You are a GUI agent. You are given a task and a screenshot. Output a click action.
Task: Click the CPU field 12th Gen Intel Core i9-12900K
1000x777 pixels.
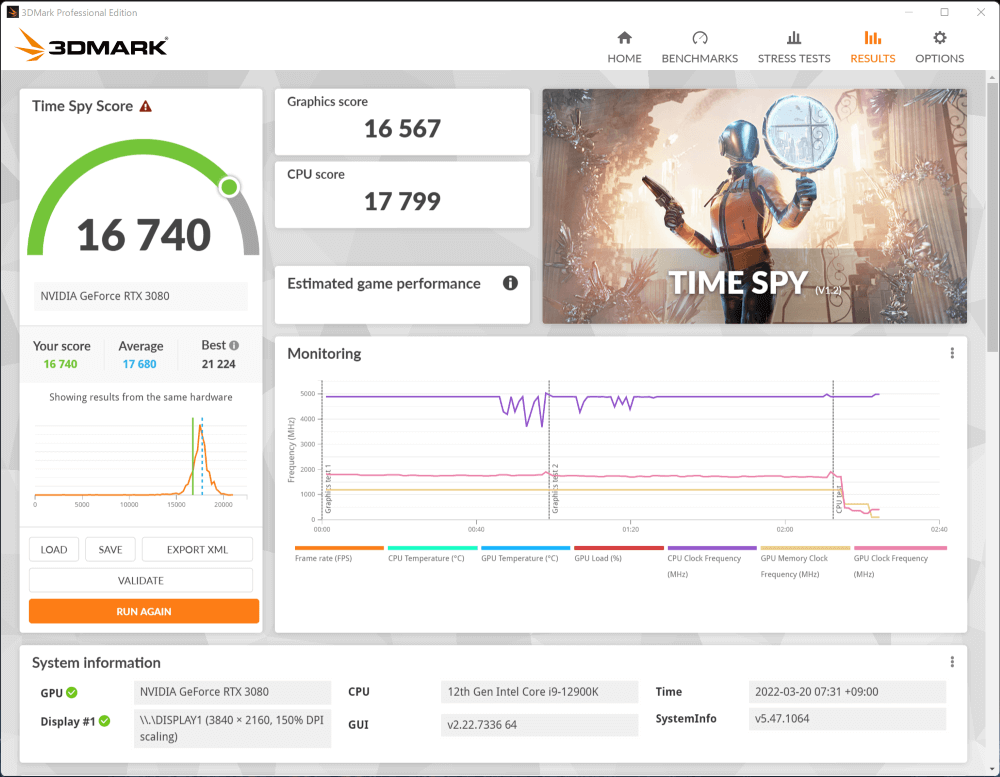coord(540,692)
